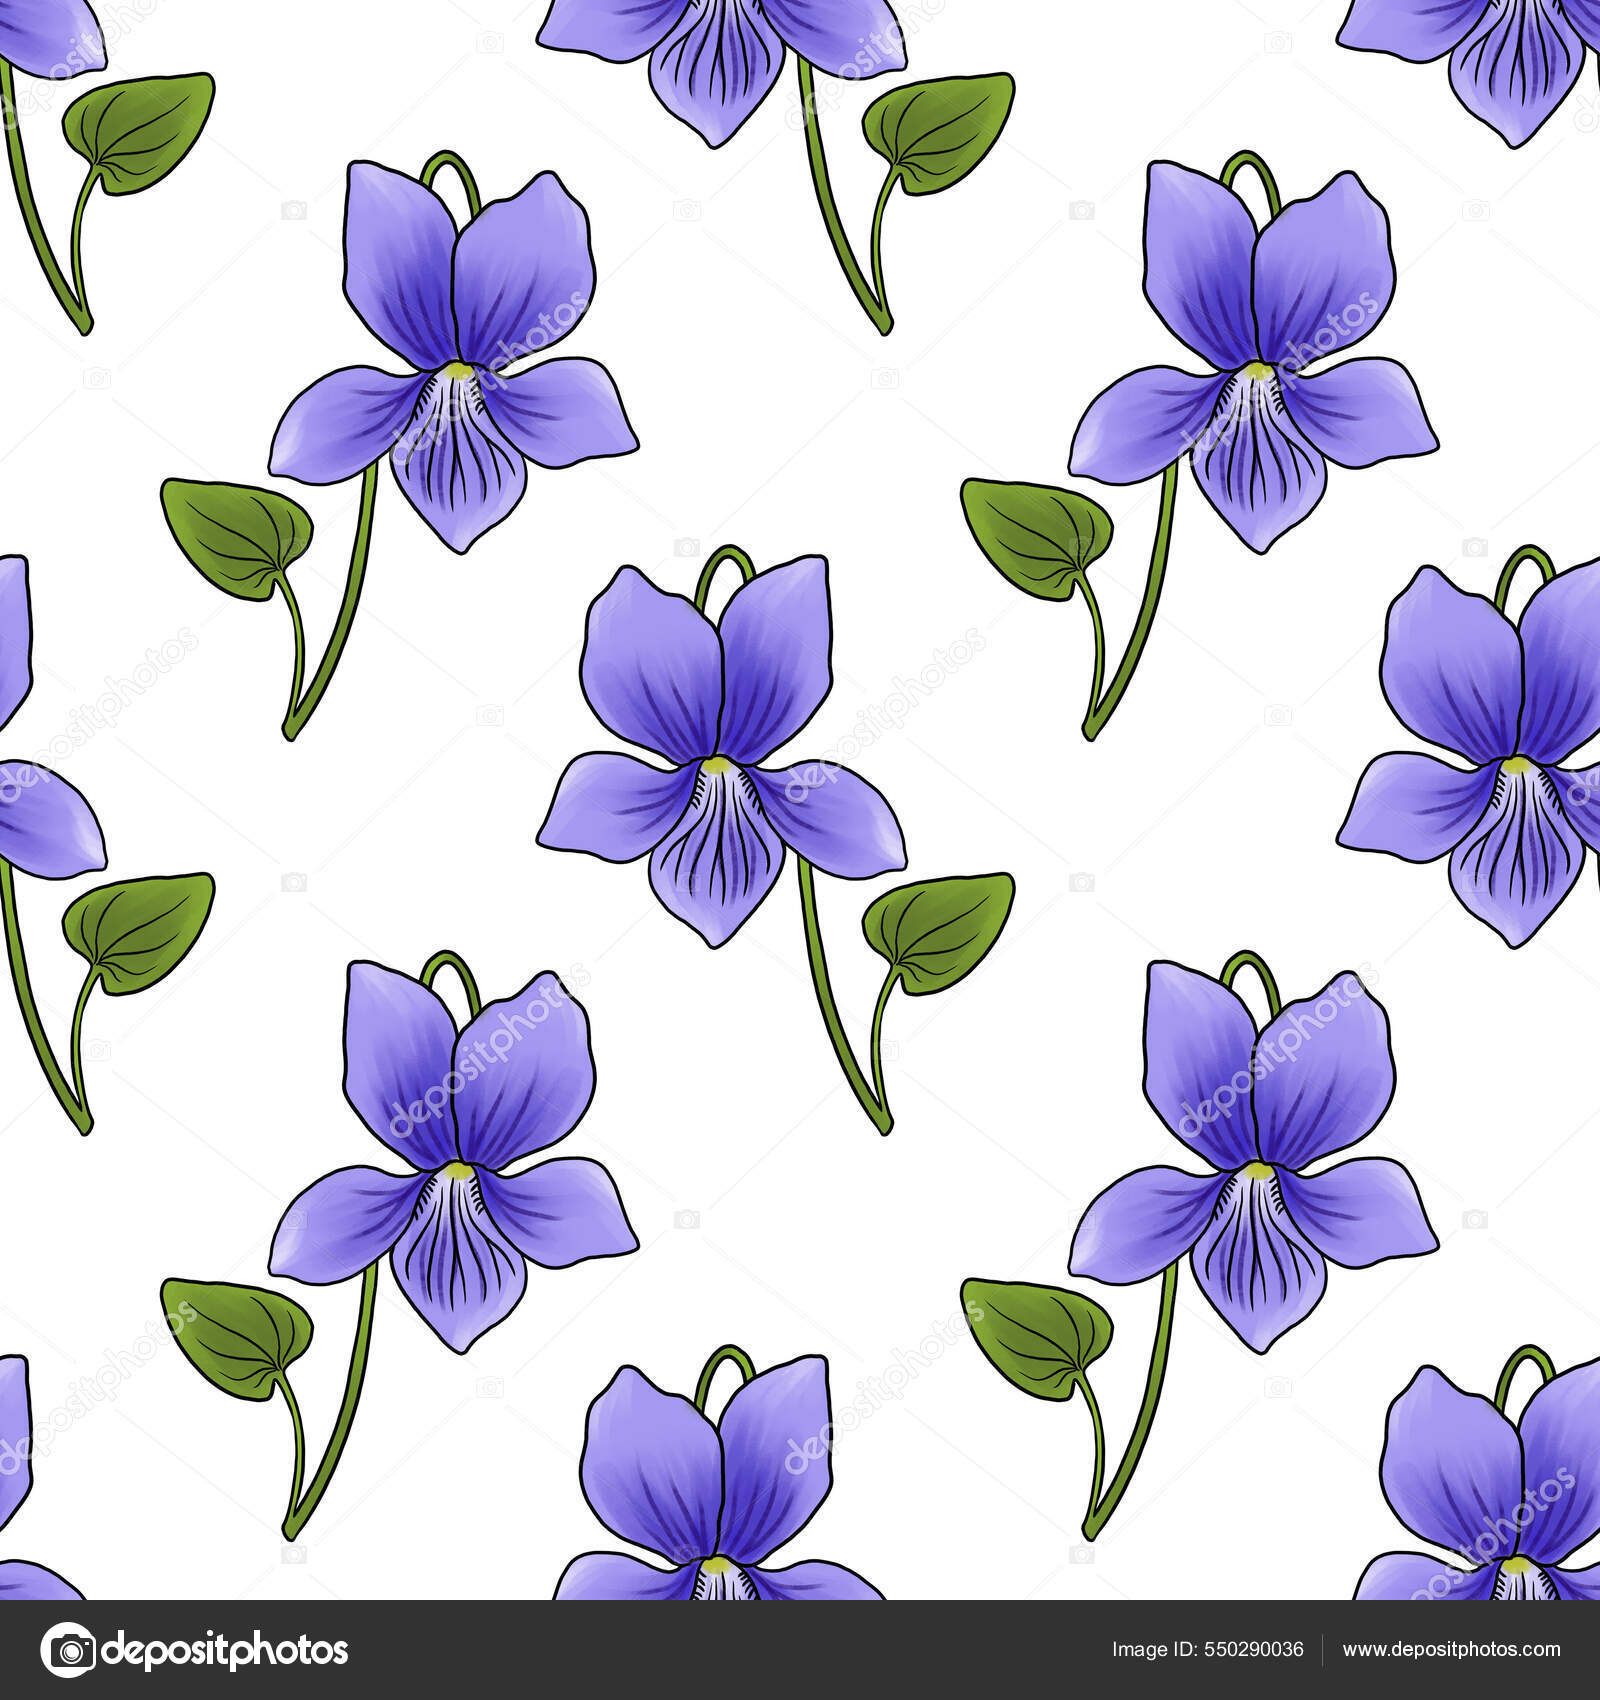Click the black footer bar at the bottom
The width and height of the screenshot is (1600, 1700).
tap(800, 1648)
